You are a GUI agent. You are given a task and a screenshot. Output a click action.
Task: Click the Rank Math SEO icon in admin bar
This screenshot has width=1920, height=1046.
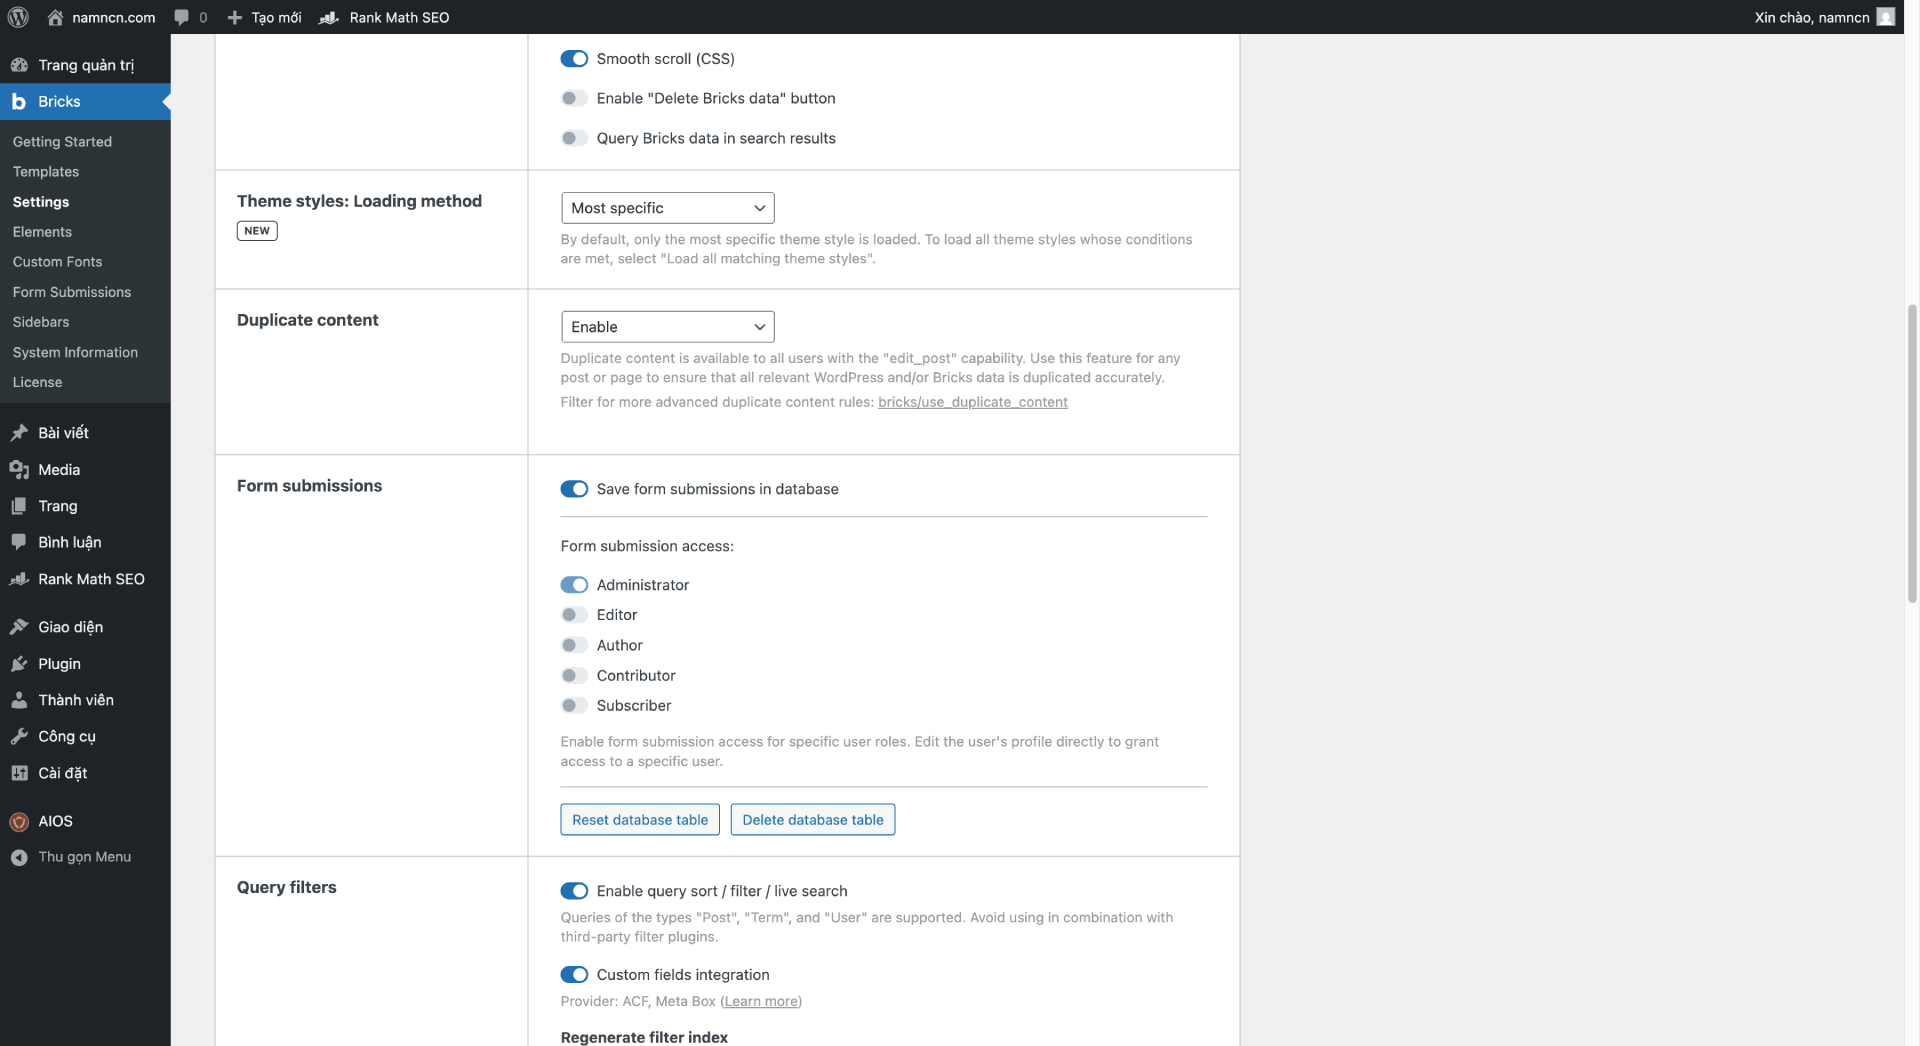tap(329, 17)
